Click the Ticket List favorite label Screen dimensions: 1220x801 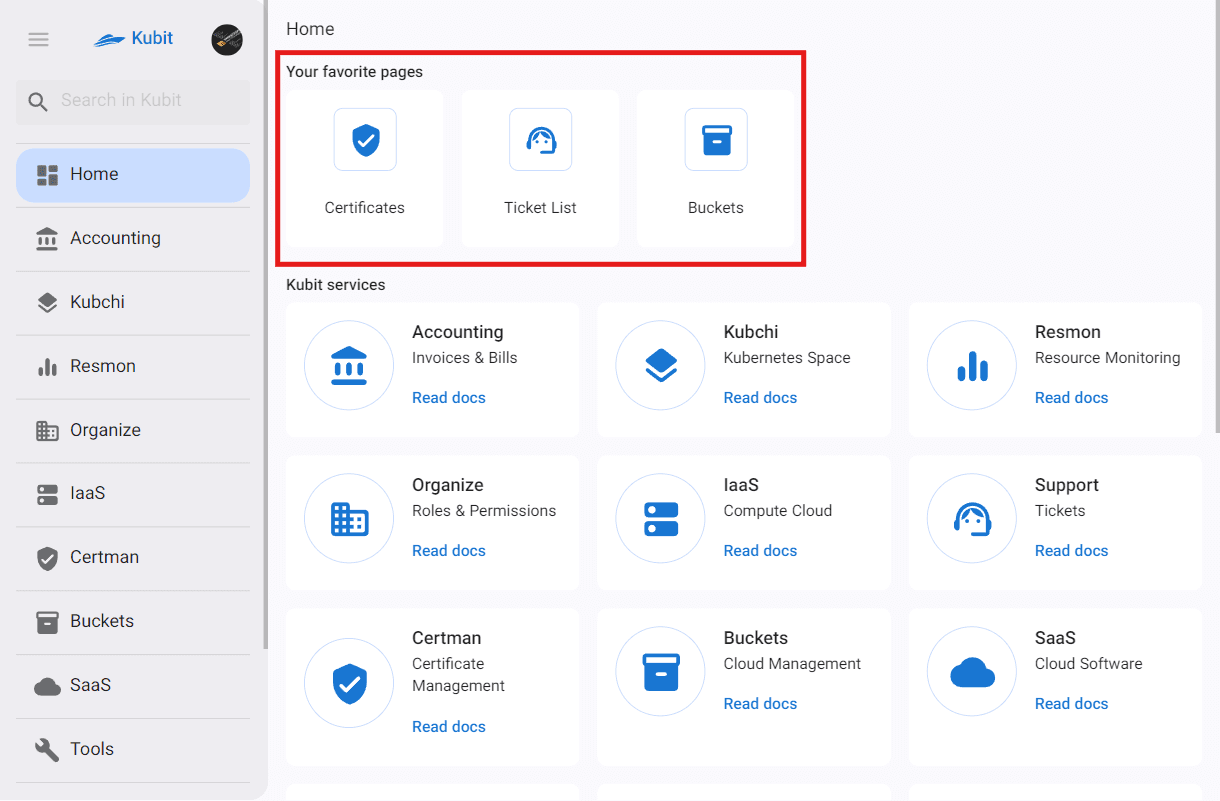click(541, 208)
